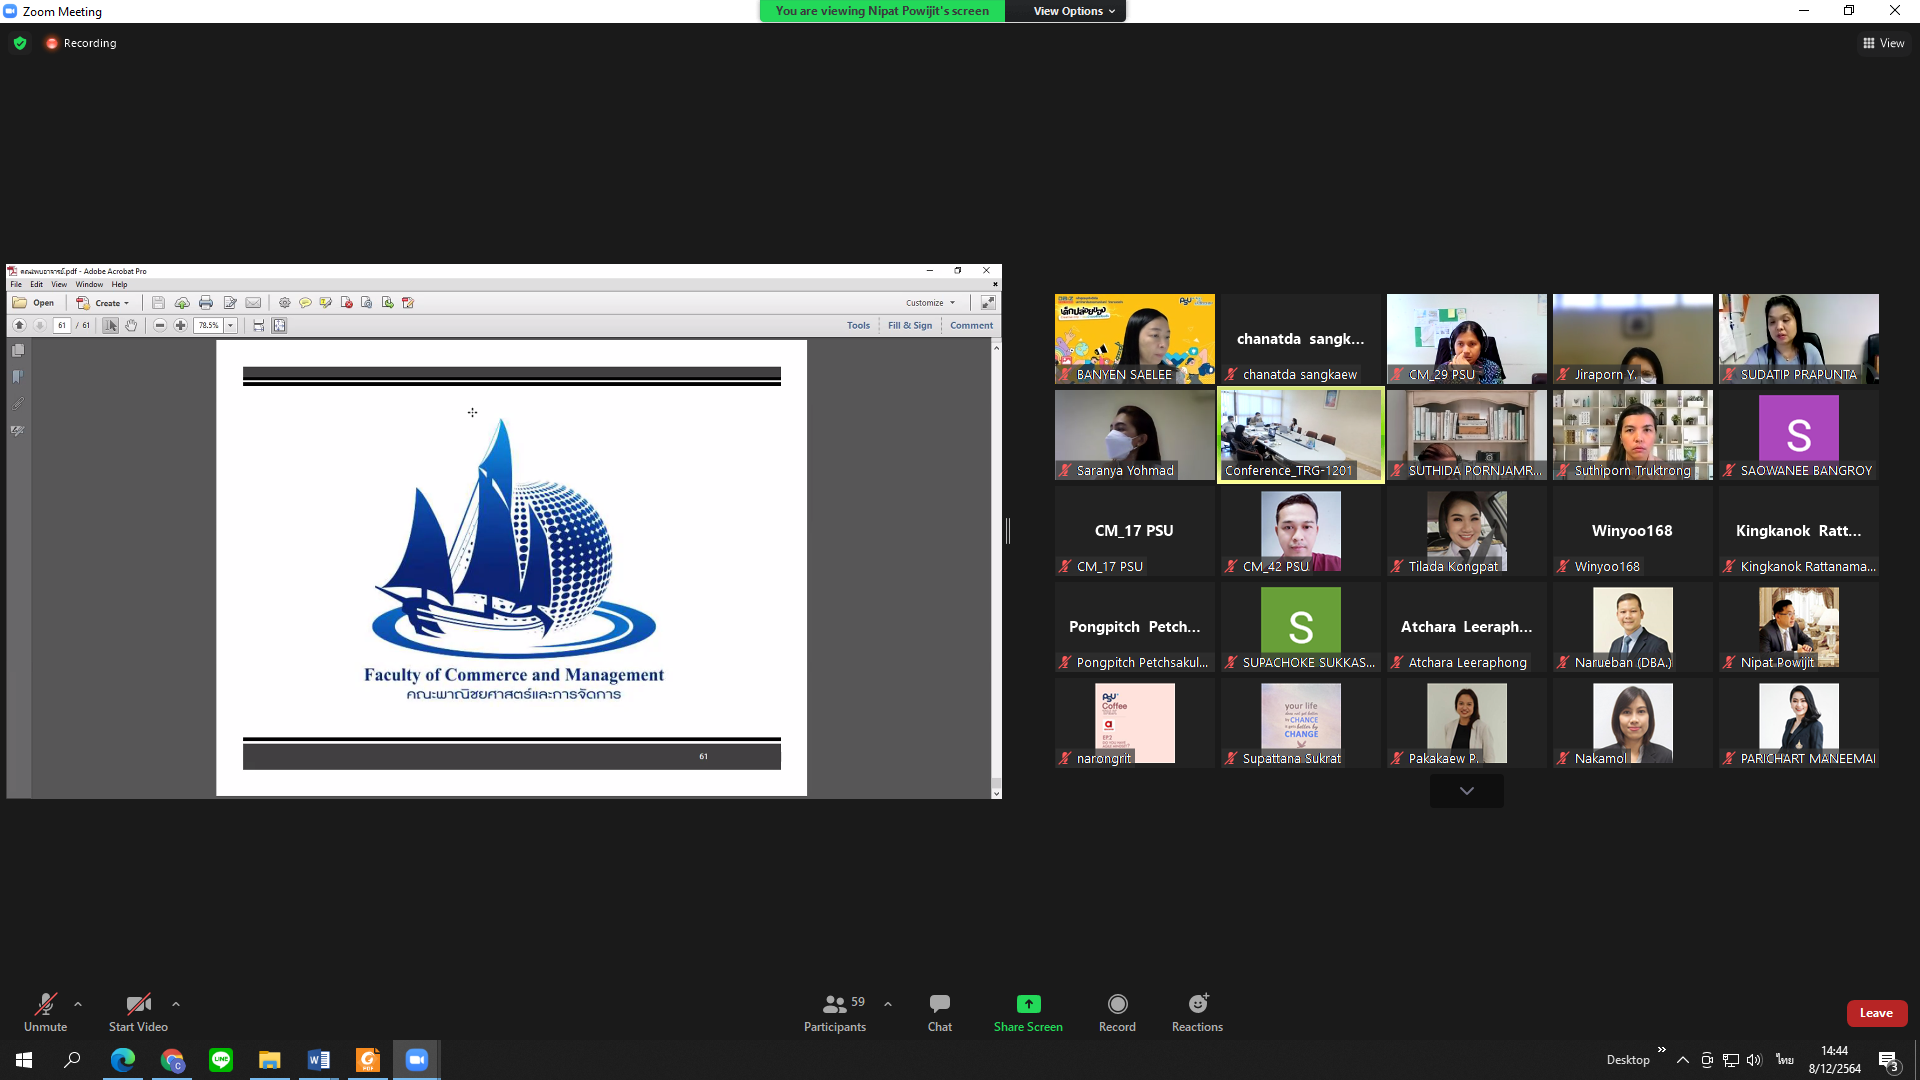This screenshot has width=1920, height=1080.
Task: Click the Save icon in shared Acrobat toolbar
Action: [x=158, y=303]
